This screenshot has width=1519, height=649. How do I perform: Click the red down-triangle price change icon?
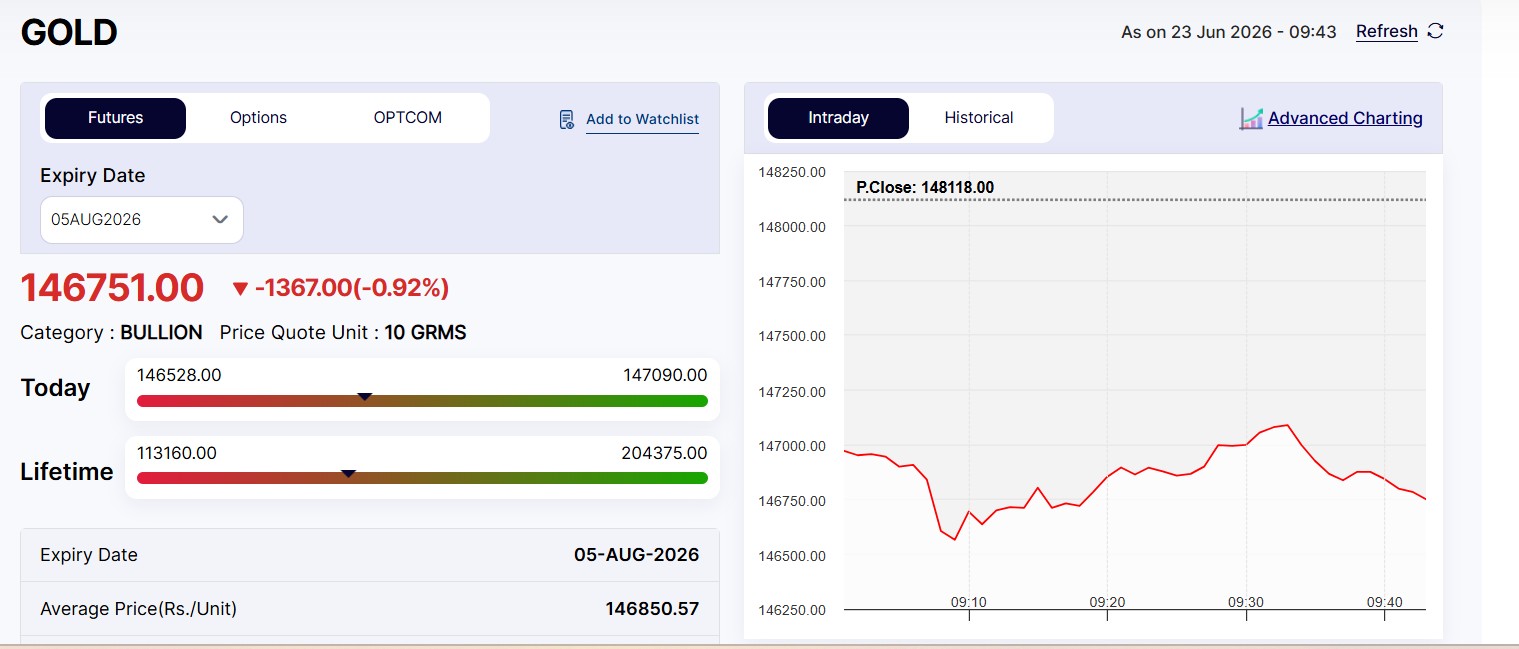click(x=240, y=289)
